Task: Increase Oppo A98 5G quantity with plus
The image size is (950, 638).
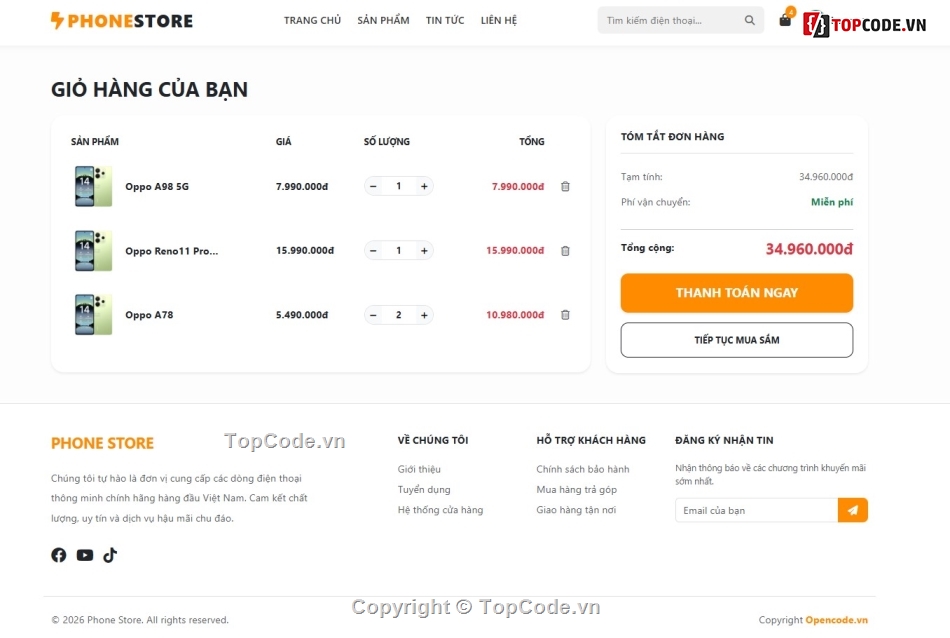Action: tap(423, 186)
